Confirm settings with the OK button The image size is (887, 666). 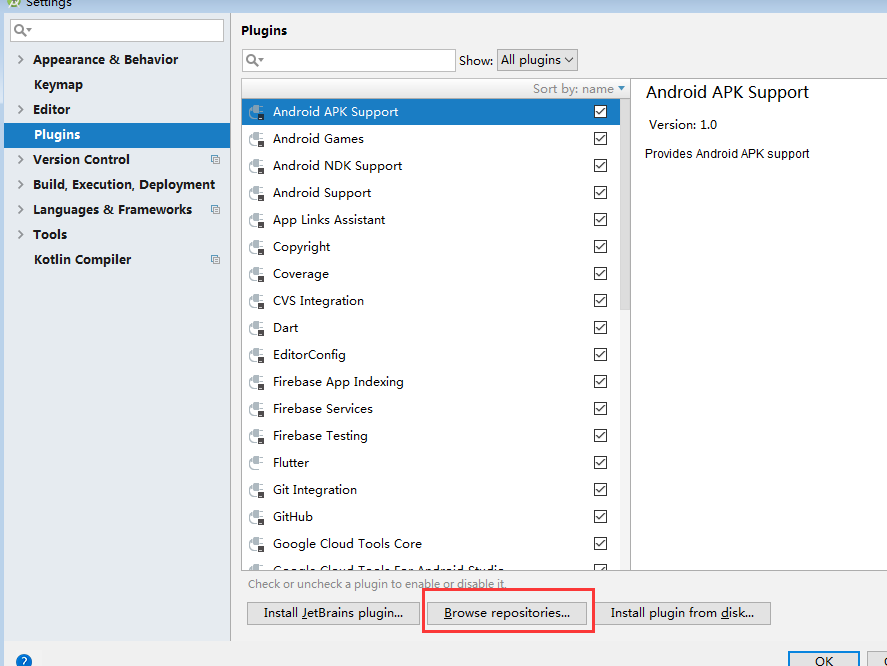click(824, 660)
